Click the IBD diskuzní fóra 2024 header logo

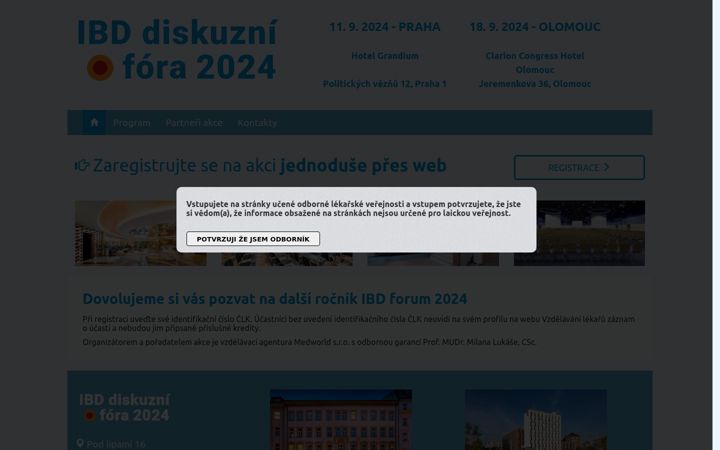177,50
